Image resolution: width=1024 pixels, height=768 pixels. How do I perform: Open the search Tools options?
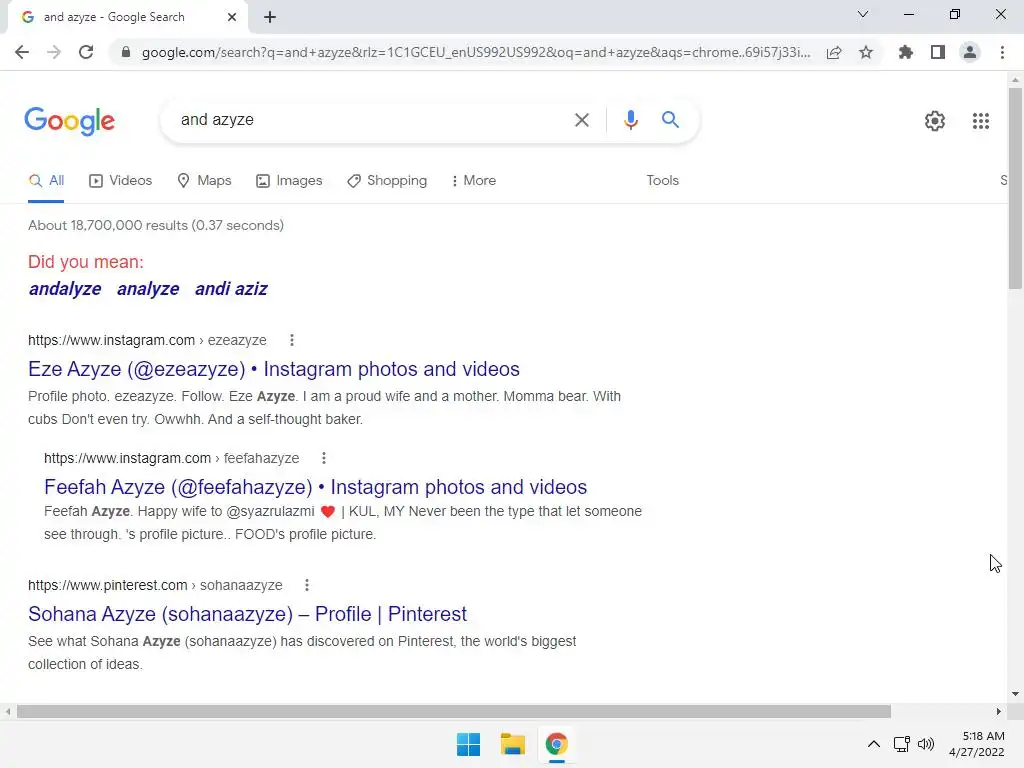pyautogui.click(x=662, y=180)
